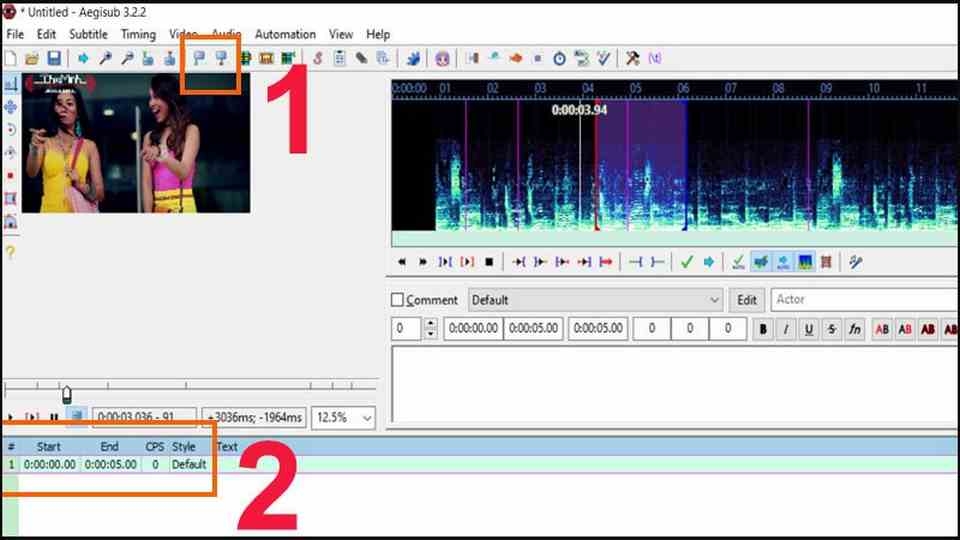
Task: Open the Timing Post-Processor clock icon
Action: (x=559, y=59)
